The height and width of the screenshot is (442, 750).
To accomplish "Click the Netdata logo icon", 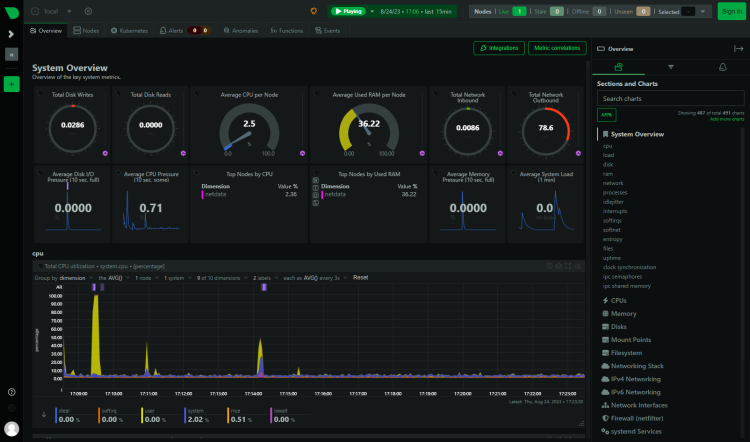I will point(11,12).
